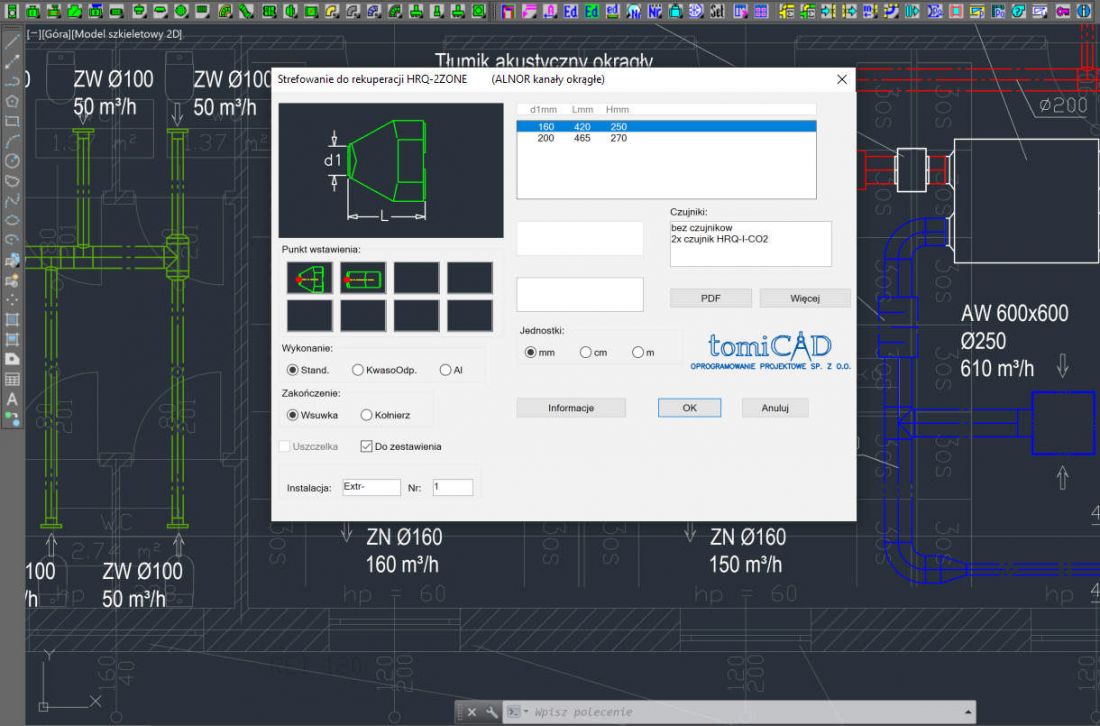Select the first insertion point thumbnail
This screenshot has height=726, width=1100.
(x=309, y=278)
